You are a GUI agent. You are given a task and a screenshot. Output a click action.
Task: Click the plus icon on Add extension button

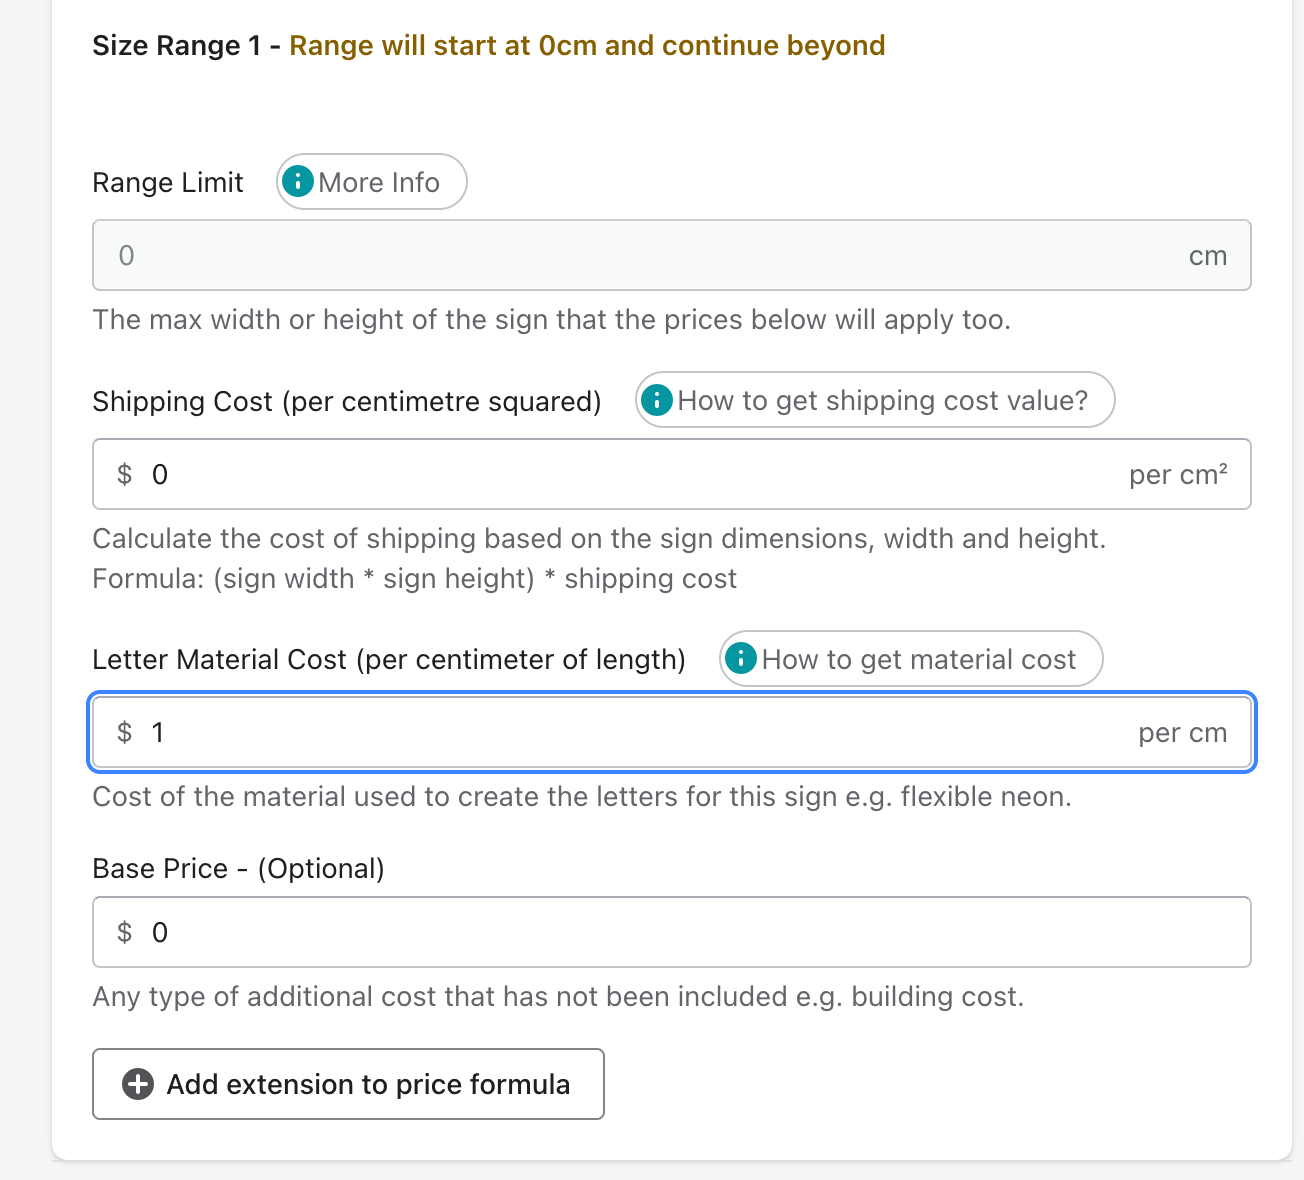[x=138, y=1084]
